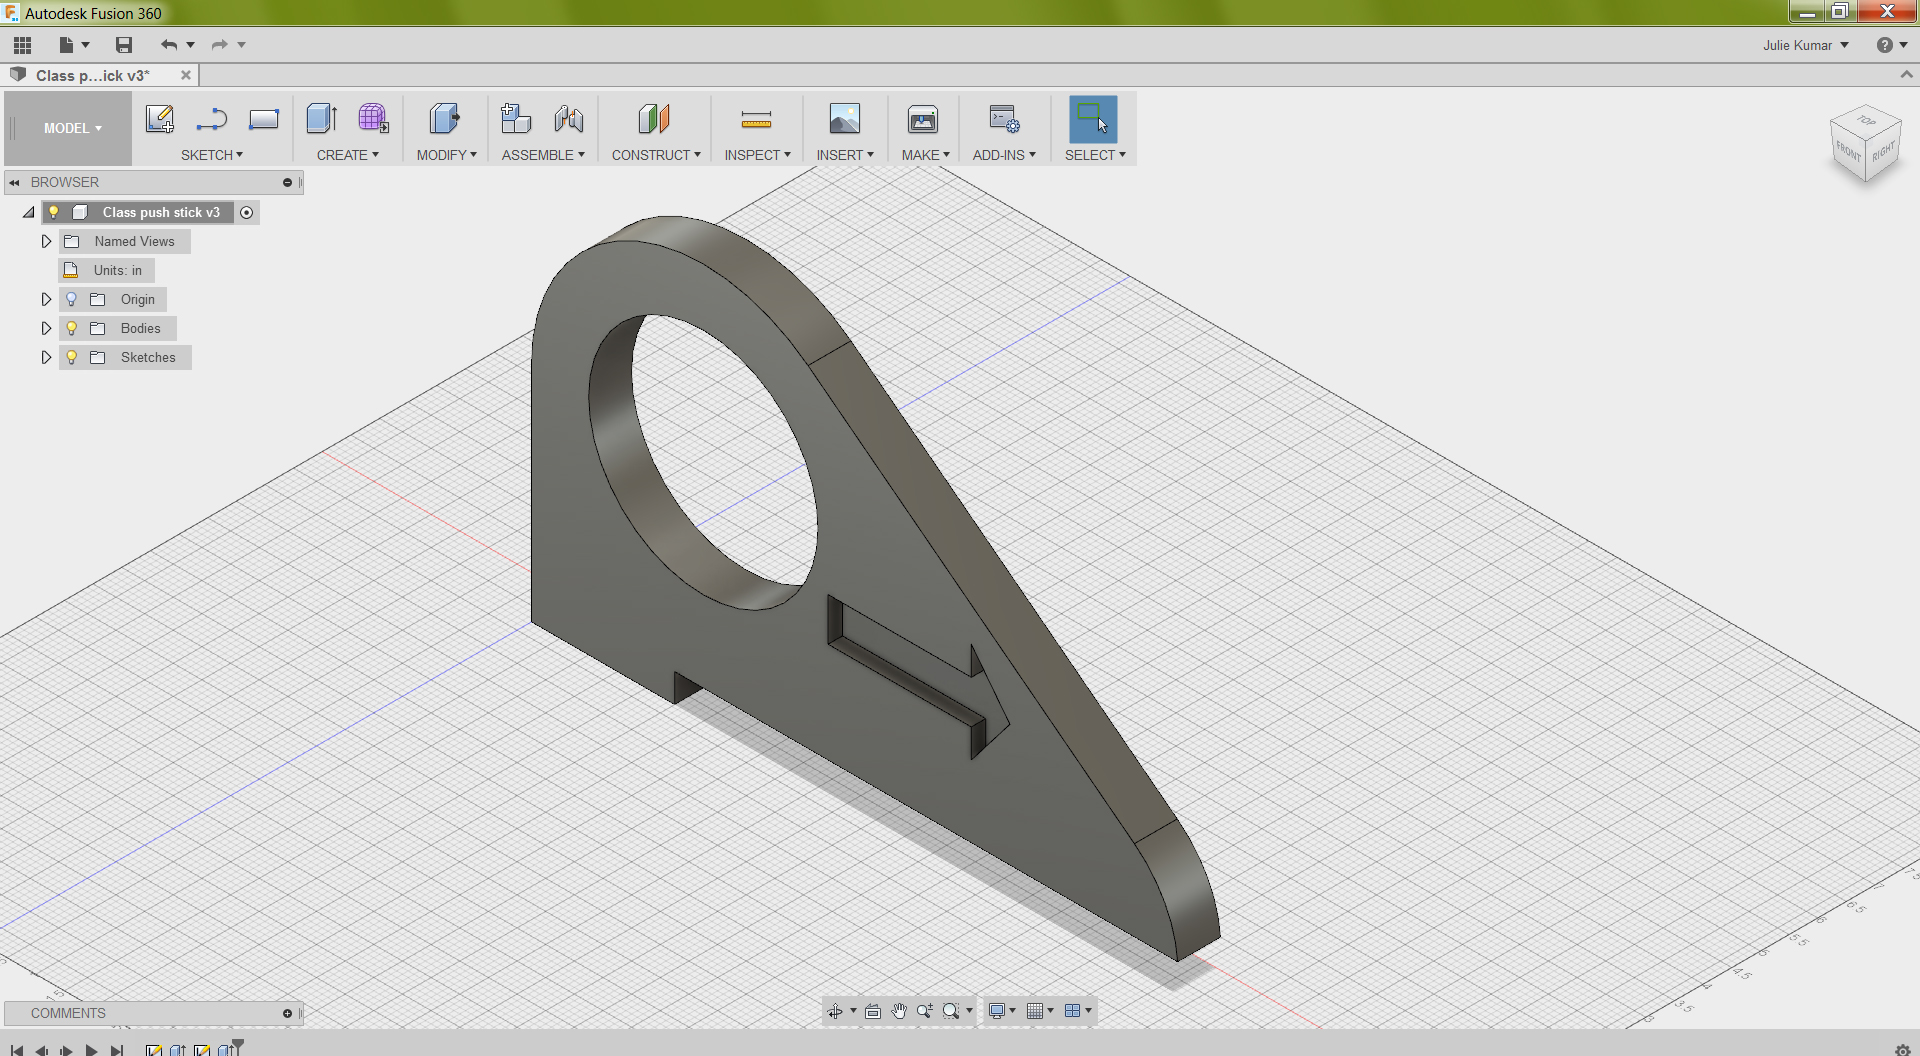Activate the Measure ruler tool
This screenshot has width=1920, height=1056.
point(756,119)
